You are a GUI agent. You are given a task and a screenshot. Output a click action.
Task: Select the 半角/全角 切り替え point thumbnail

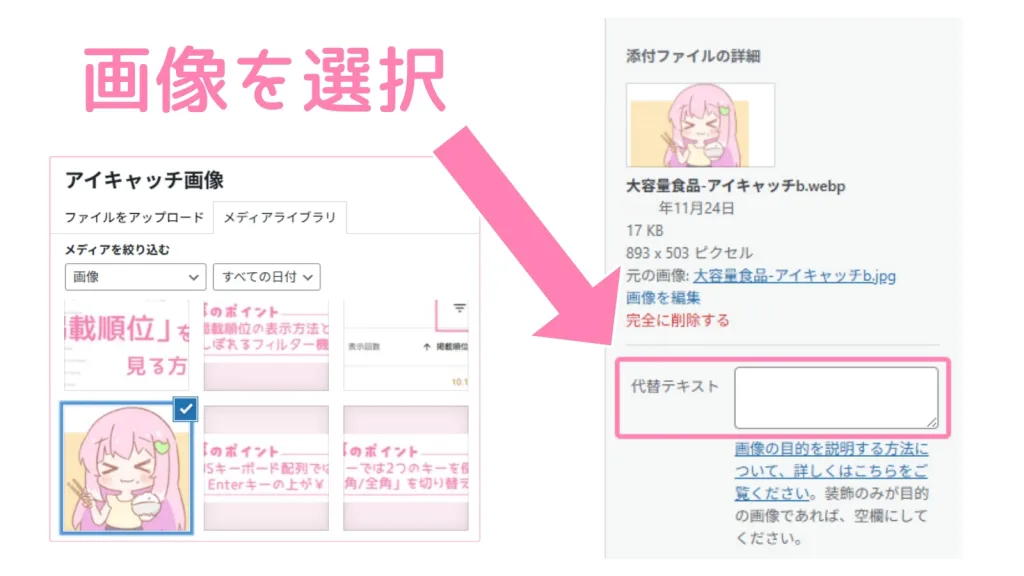pyautogui.click(x=406, y=468)
